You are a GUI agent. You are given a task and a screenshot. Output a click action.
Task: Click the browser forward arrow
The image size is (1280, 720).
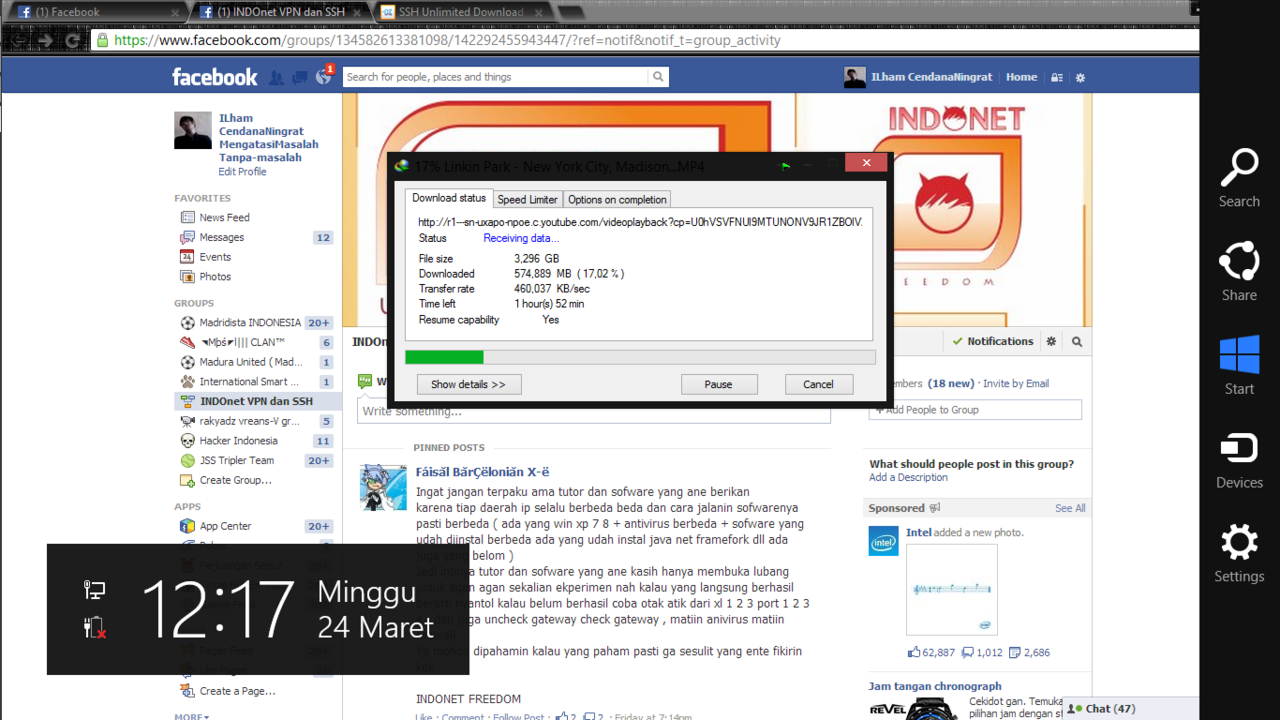(46, 40)
